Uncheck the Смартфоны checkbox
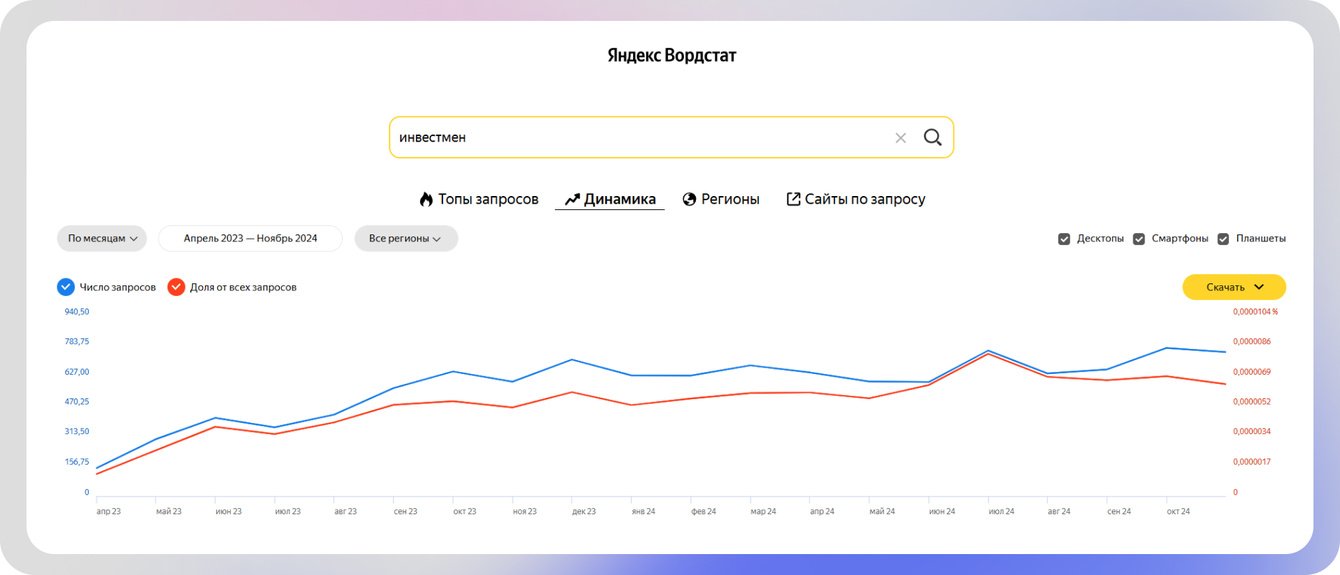This screenshot has height=575, width=1340. tap(1139, 239)
